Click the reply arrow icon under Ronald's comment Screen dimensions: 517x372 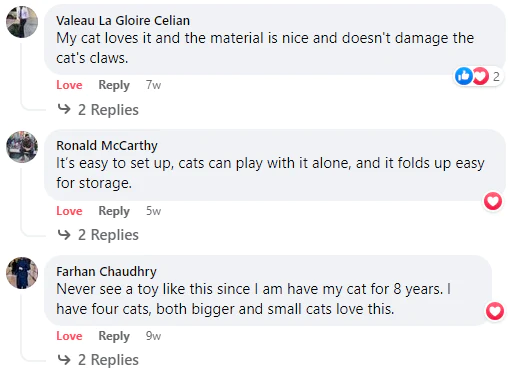click(x=64, y=235)
